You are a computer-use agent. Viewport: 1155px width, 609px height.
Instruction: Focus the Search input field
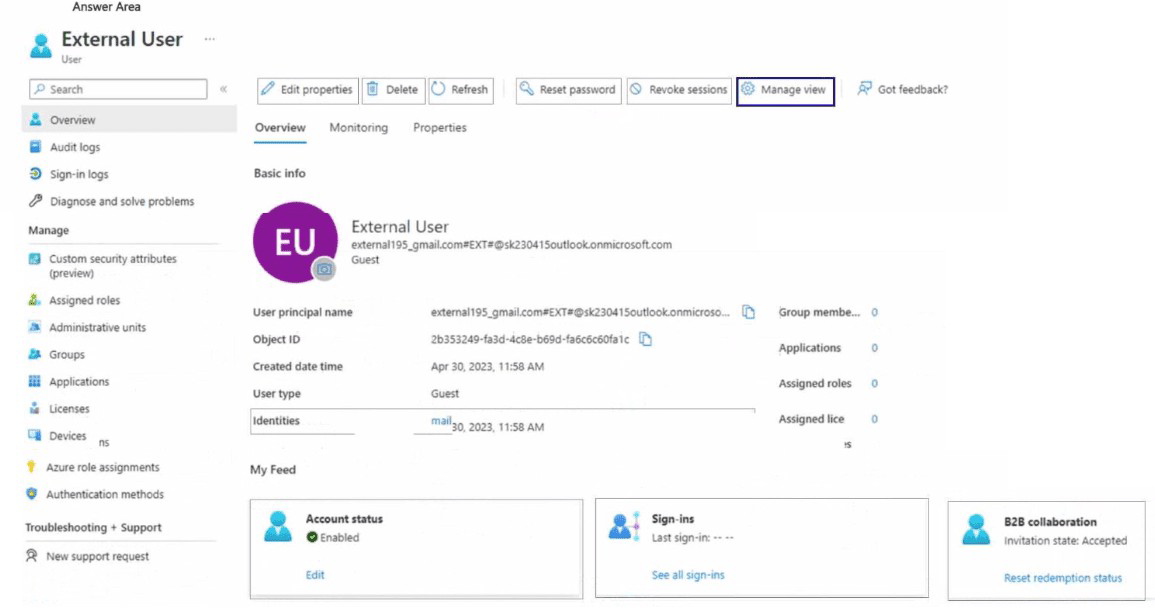(x=118, y=89)
